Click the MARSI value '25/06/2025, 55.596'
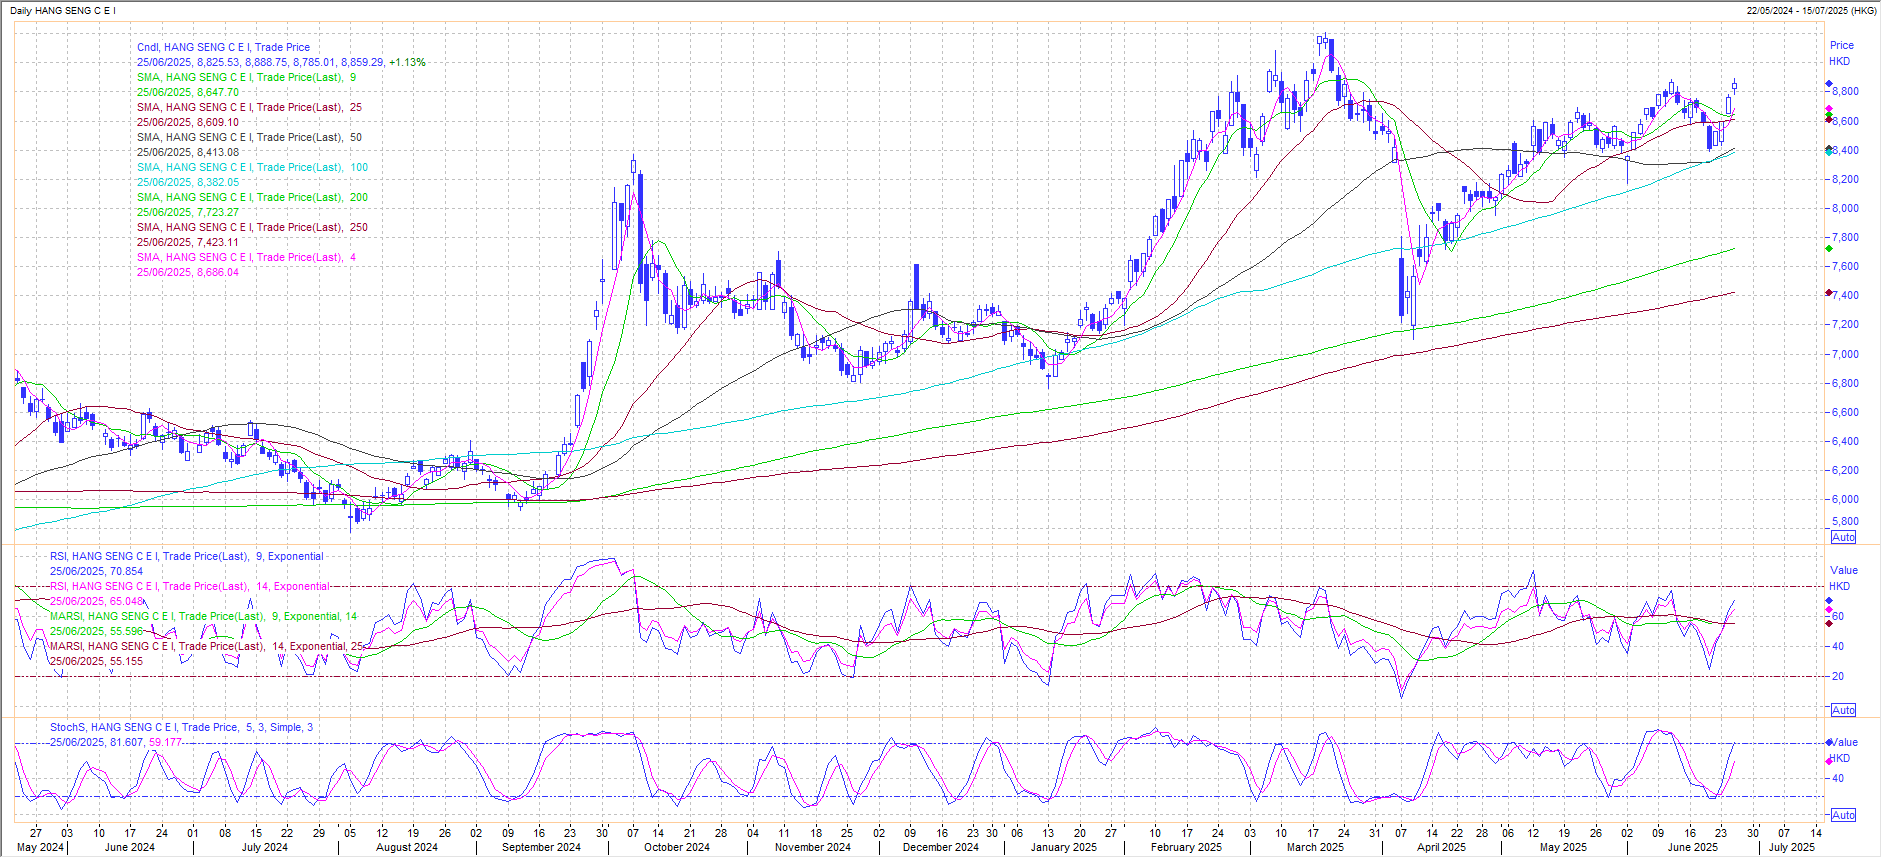1882x858 pixels. tap(96, 631)
